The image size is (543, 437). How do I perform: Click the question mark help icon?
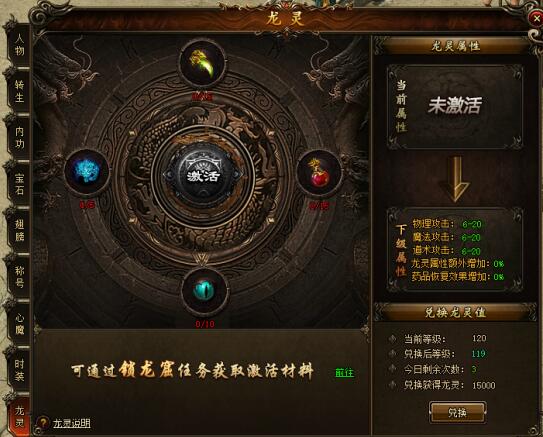(x=43, y=423)
